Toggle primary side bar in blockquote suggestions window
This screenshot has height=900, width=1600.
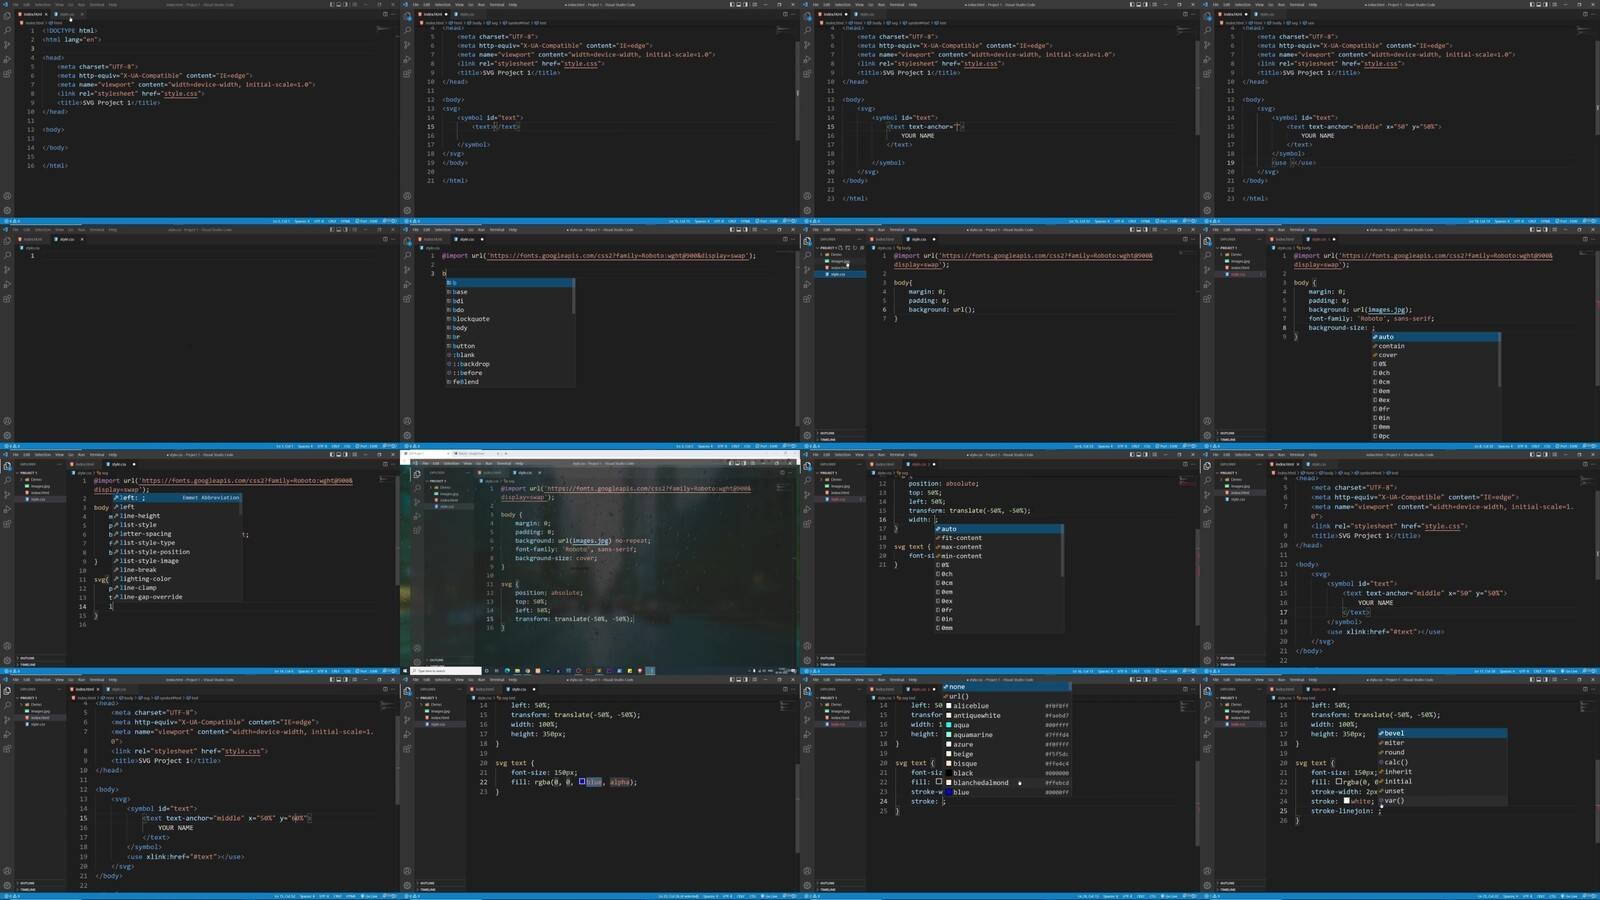(x=732, y=230)
